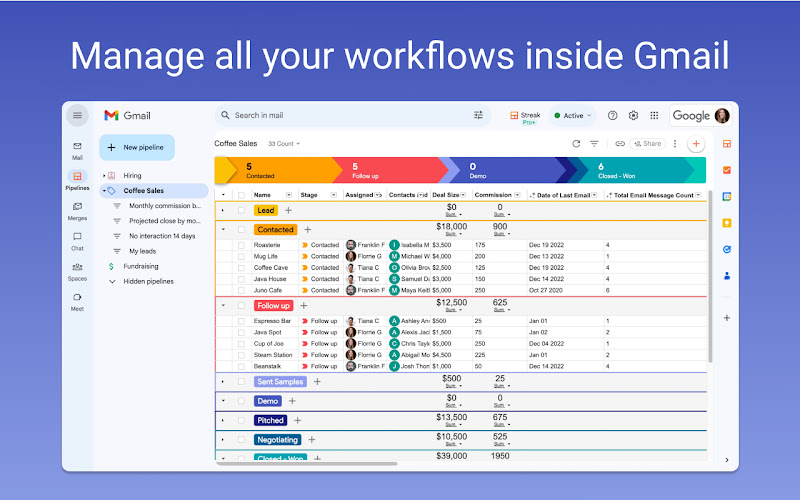Click the Share button

coord(647,144)
